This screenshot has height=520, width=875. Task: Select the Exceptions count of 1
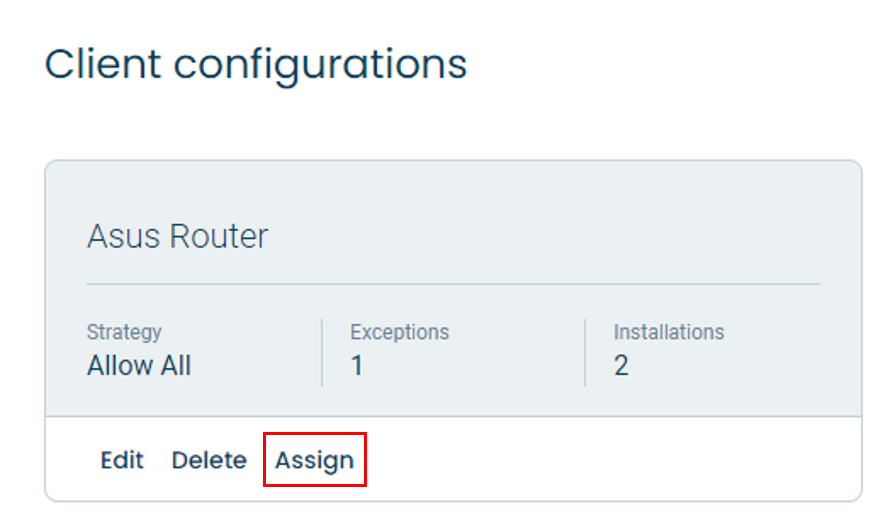[x=357, y=366]
